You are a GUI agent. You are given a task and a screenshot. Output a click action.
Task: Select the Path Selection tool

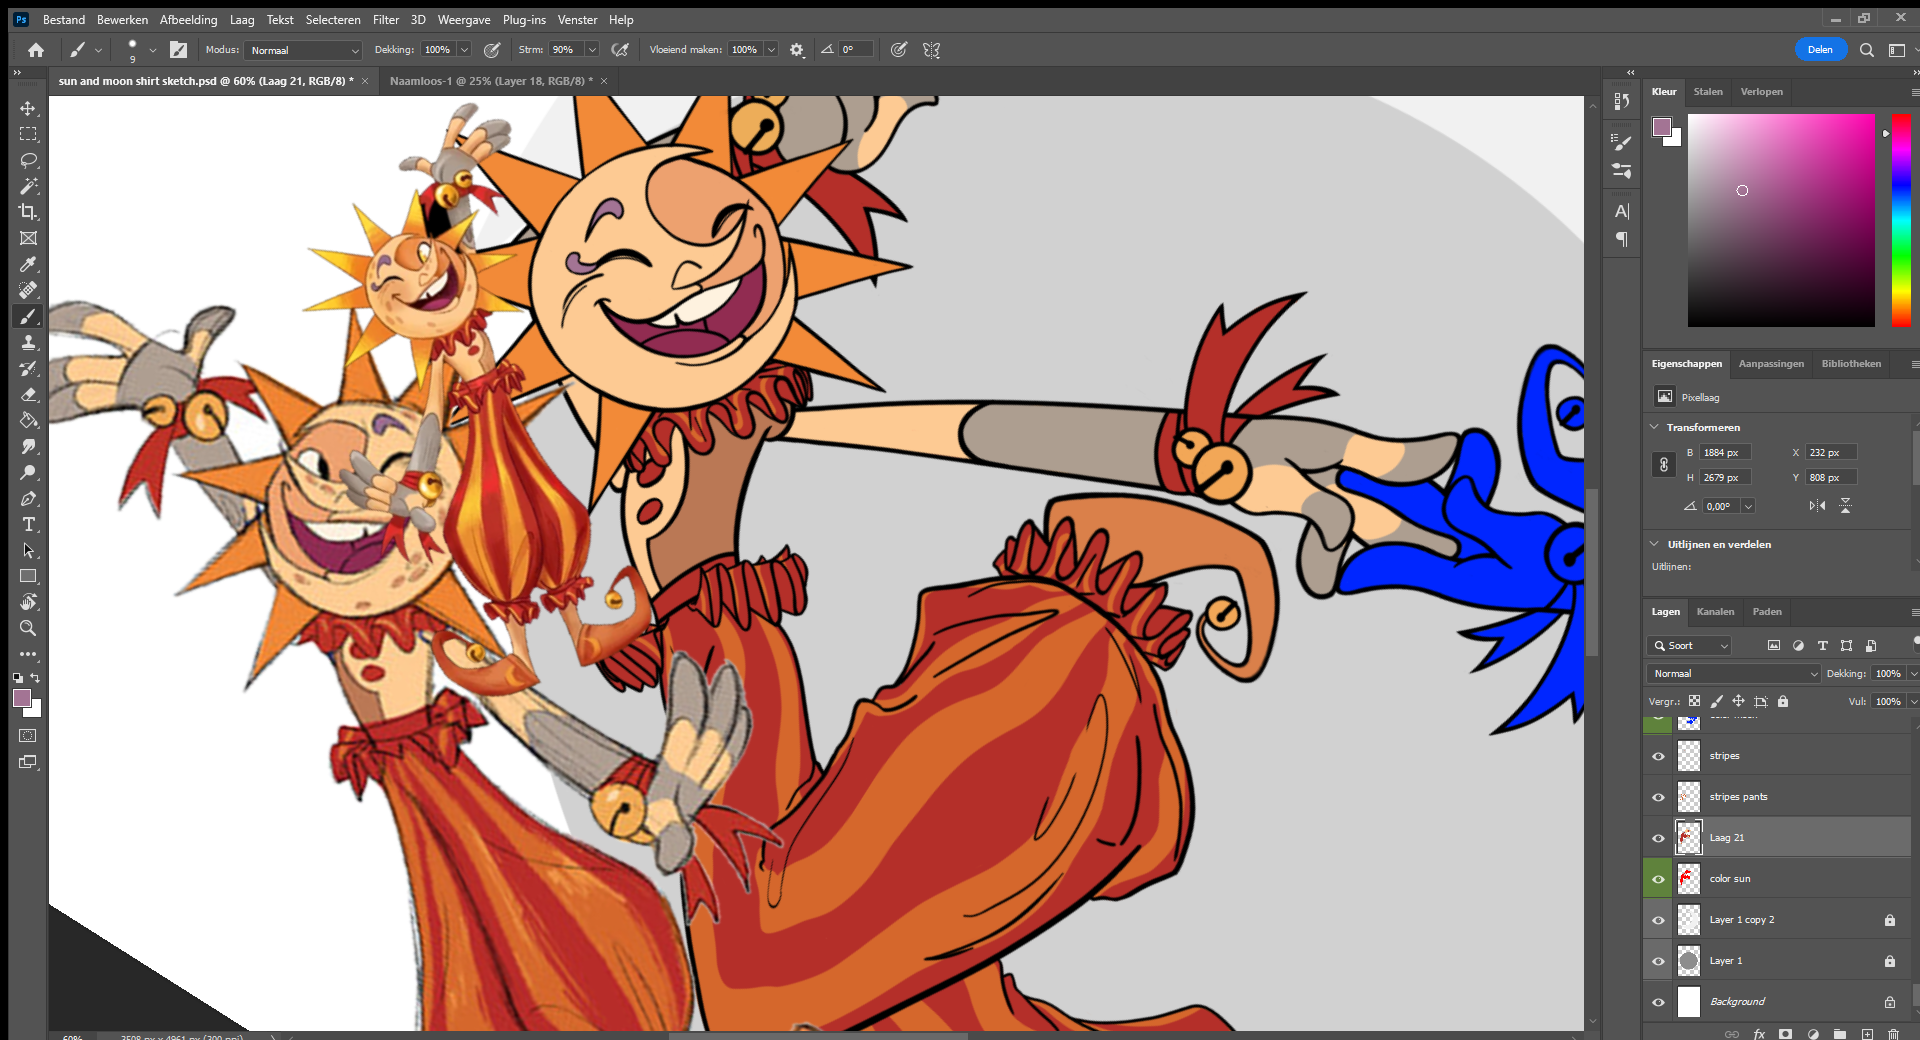point(28,550)
